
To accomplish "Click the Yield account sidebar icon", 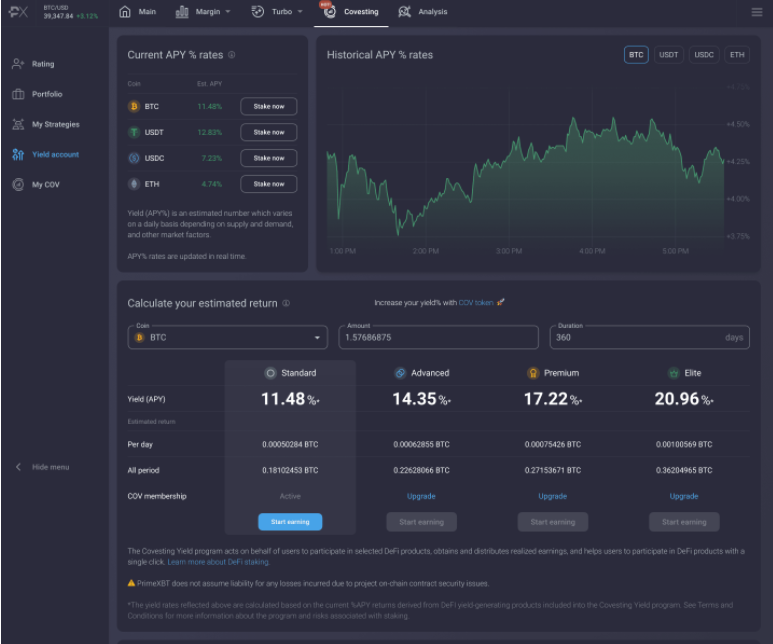I will tap(18, 154).
